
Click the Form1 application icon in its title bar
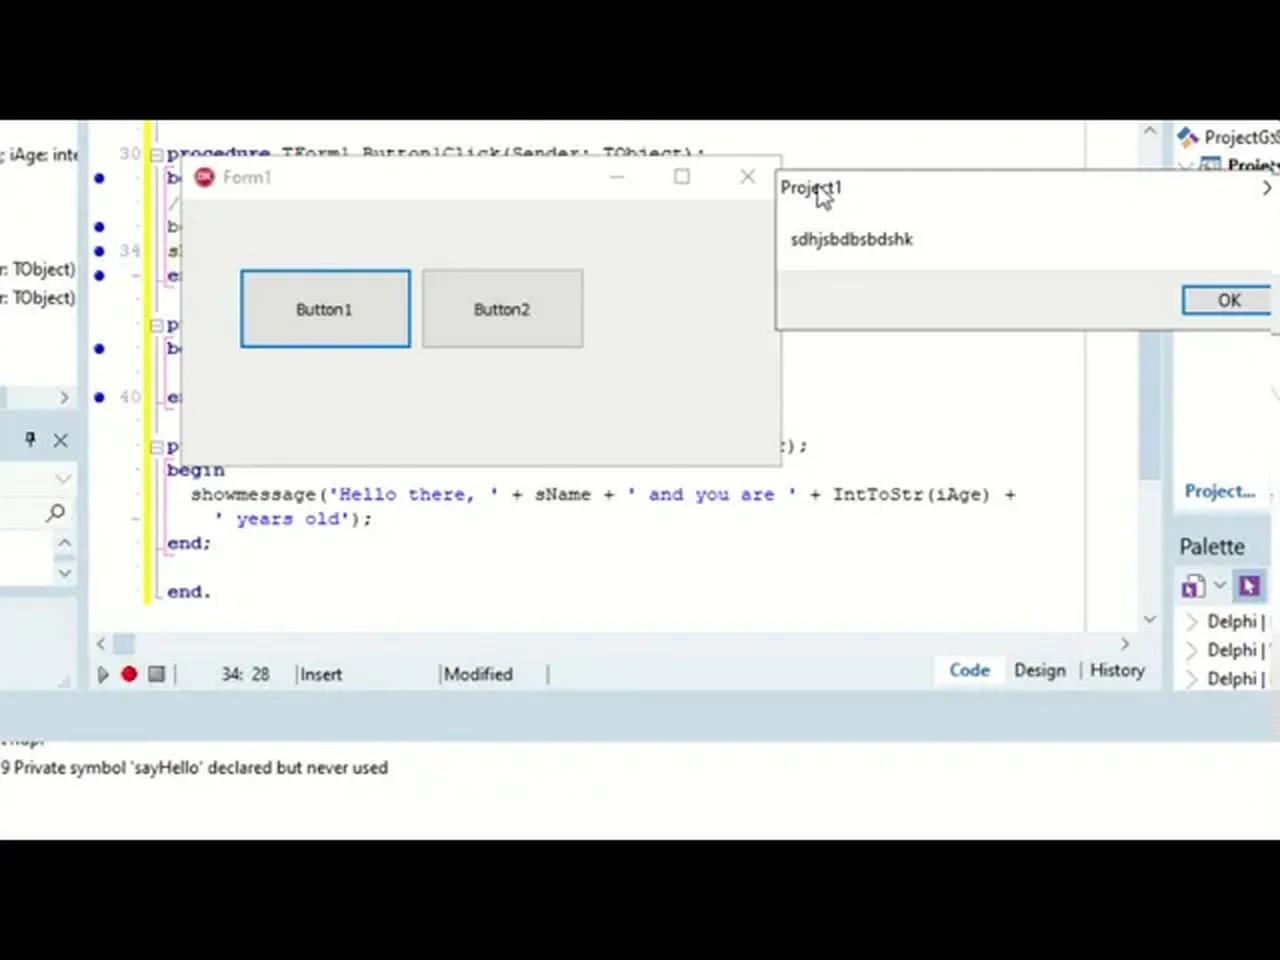coord(204,177)
